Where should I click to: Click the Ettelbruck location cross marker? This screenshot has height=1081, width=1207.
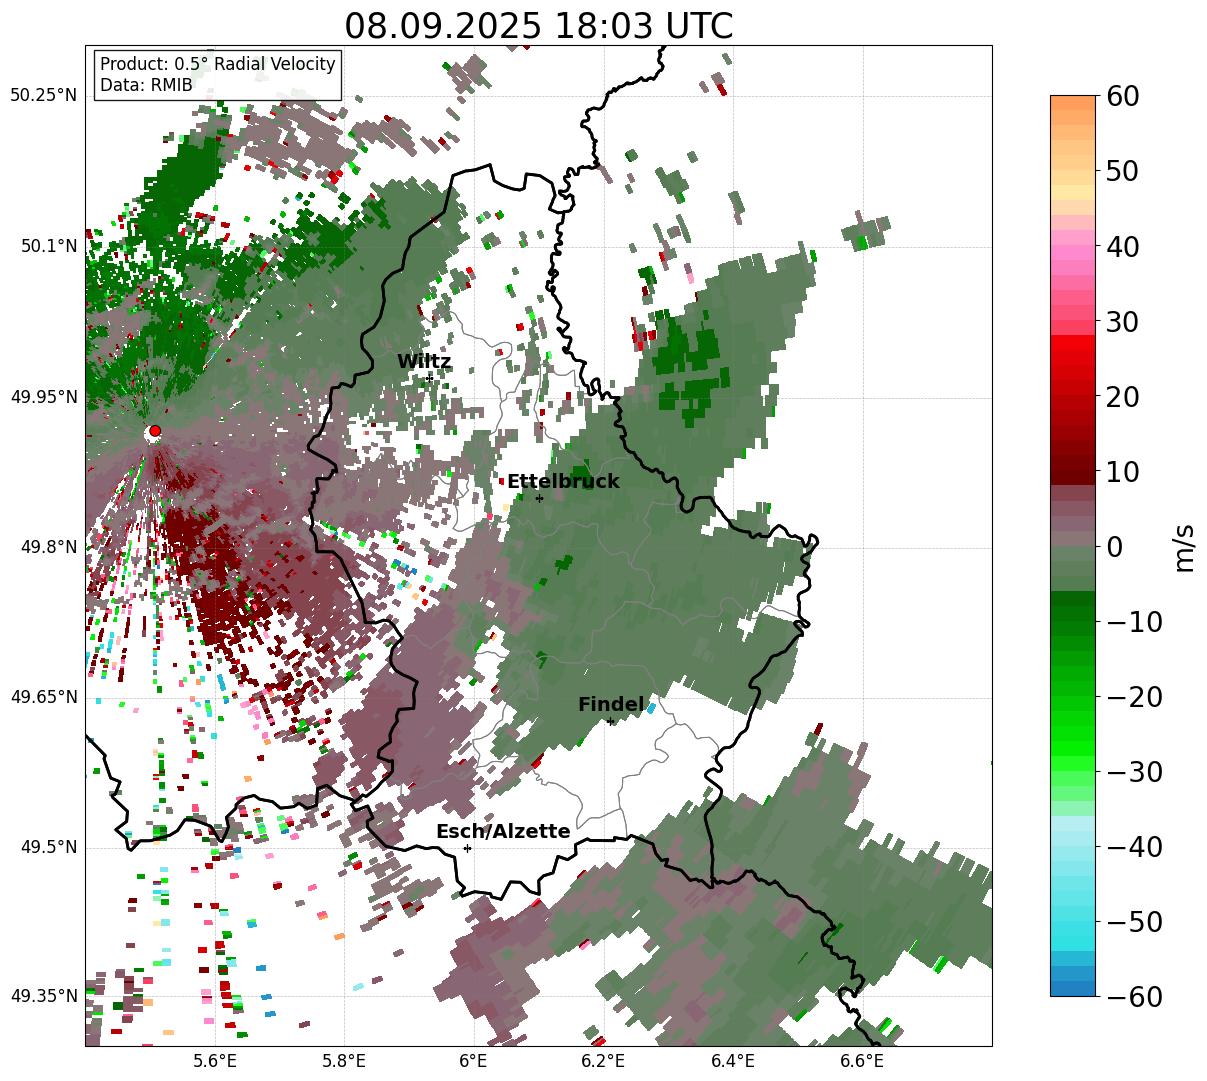[539, 498]
